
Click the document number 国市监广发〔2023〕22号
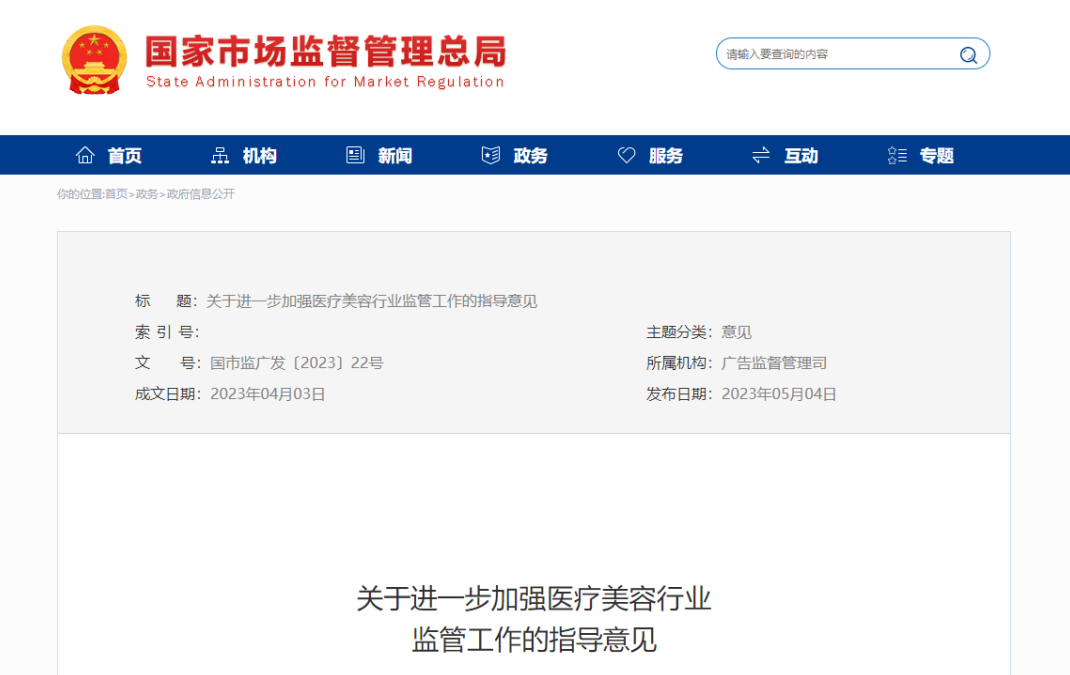point(296,363)
